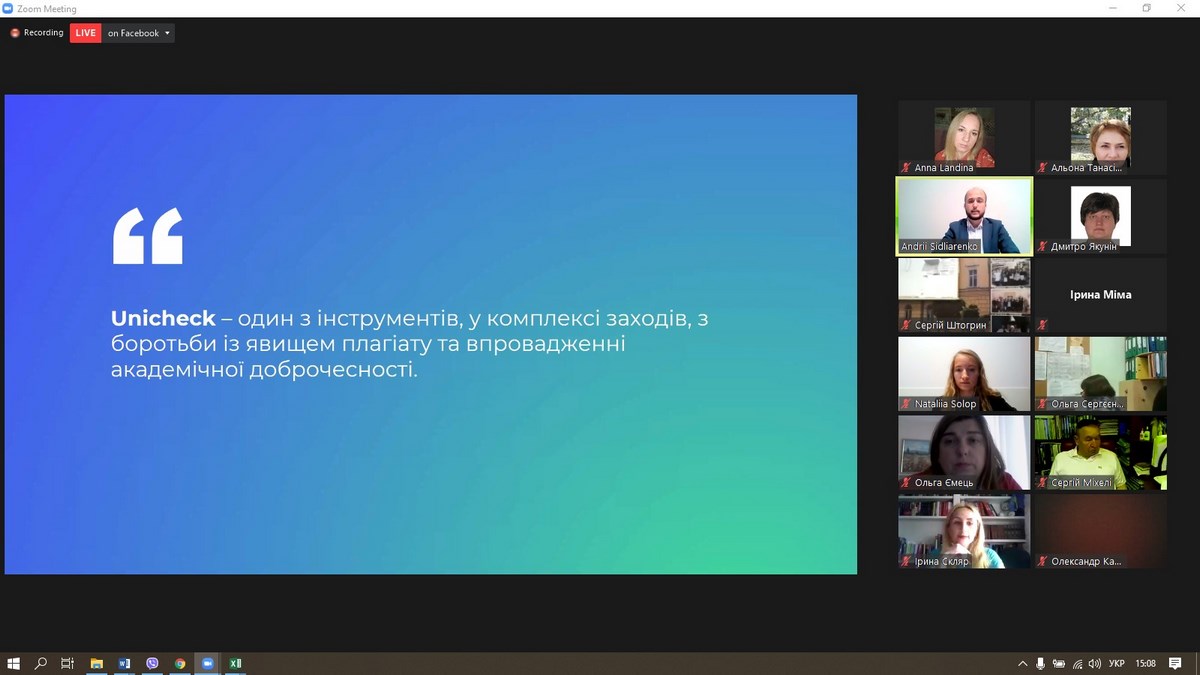Click muted mic icon on Nataliia Solop's tile
Viewport: 1200px width, 675px height.
pyautogui.click(x=906, y=404)
